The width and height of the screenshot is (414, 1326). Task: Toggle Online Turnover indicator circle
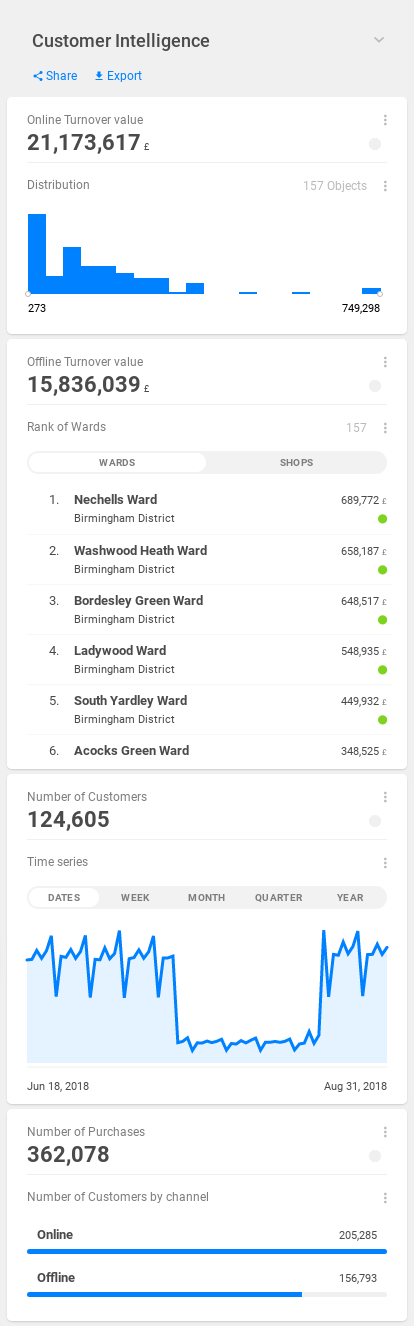pos(375,144)
